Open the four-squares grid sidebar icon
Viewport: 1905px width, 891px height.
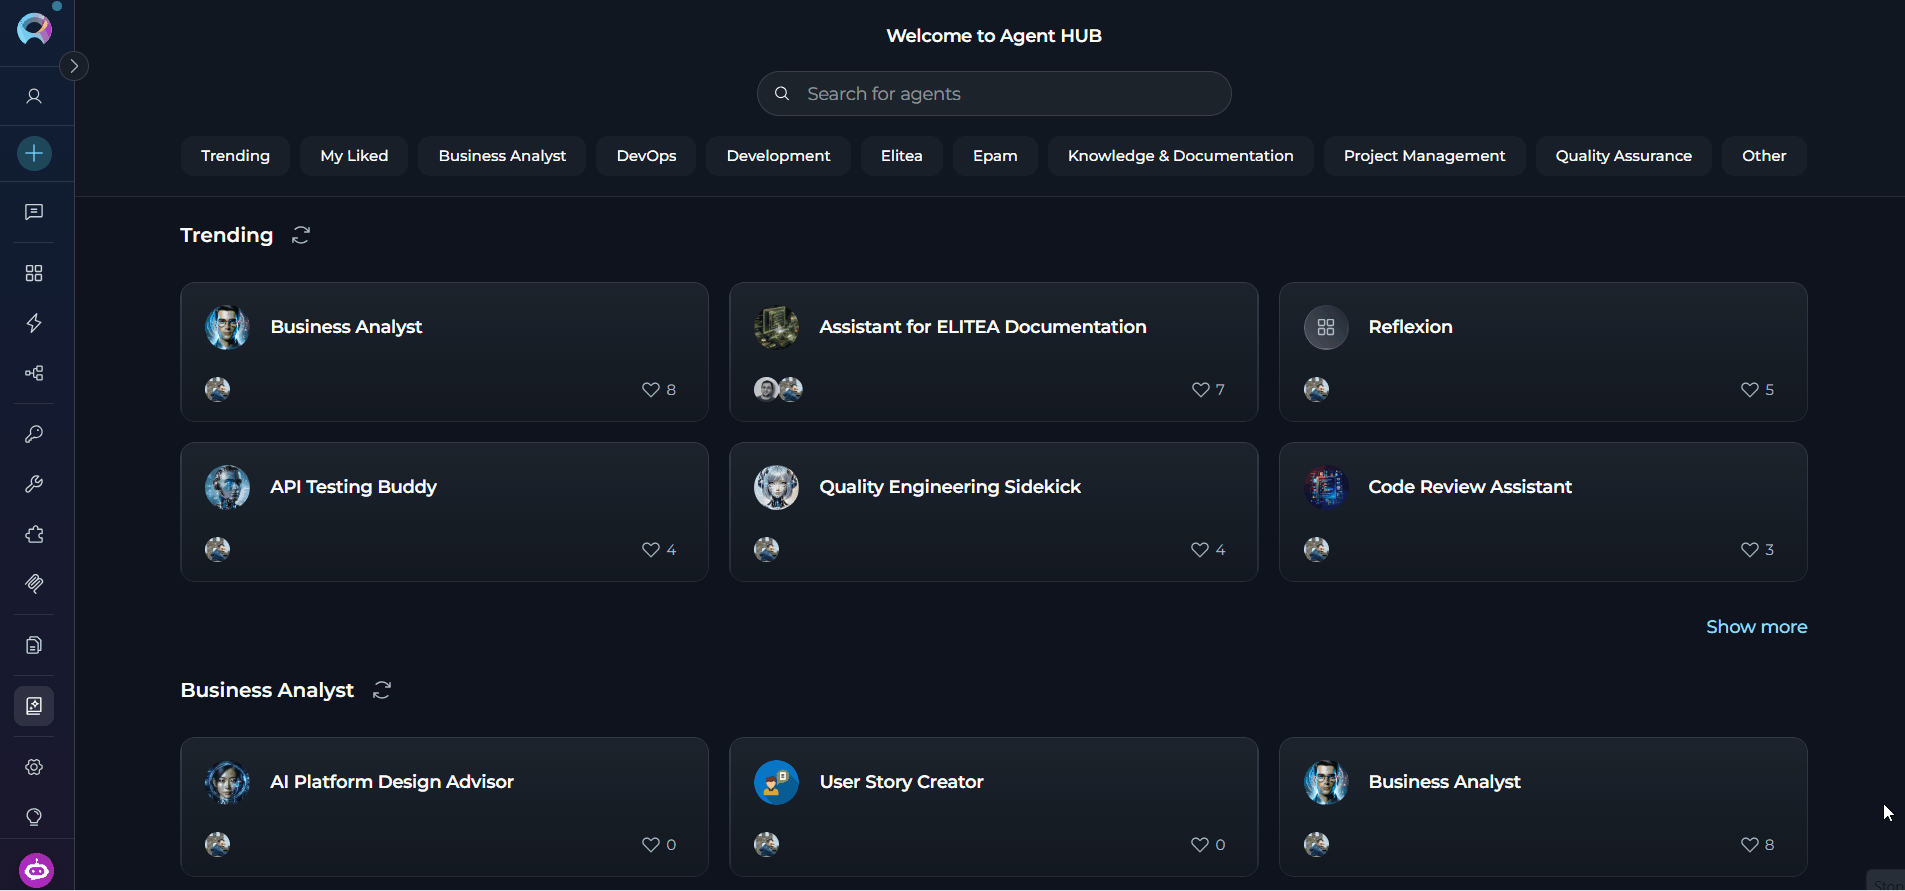tap(34, 273)
